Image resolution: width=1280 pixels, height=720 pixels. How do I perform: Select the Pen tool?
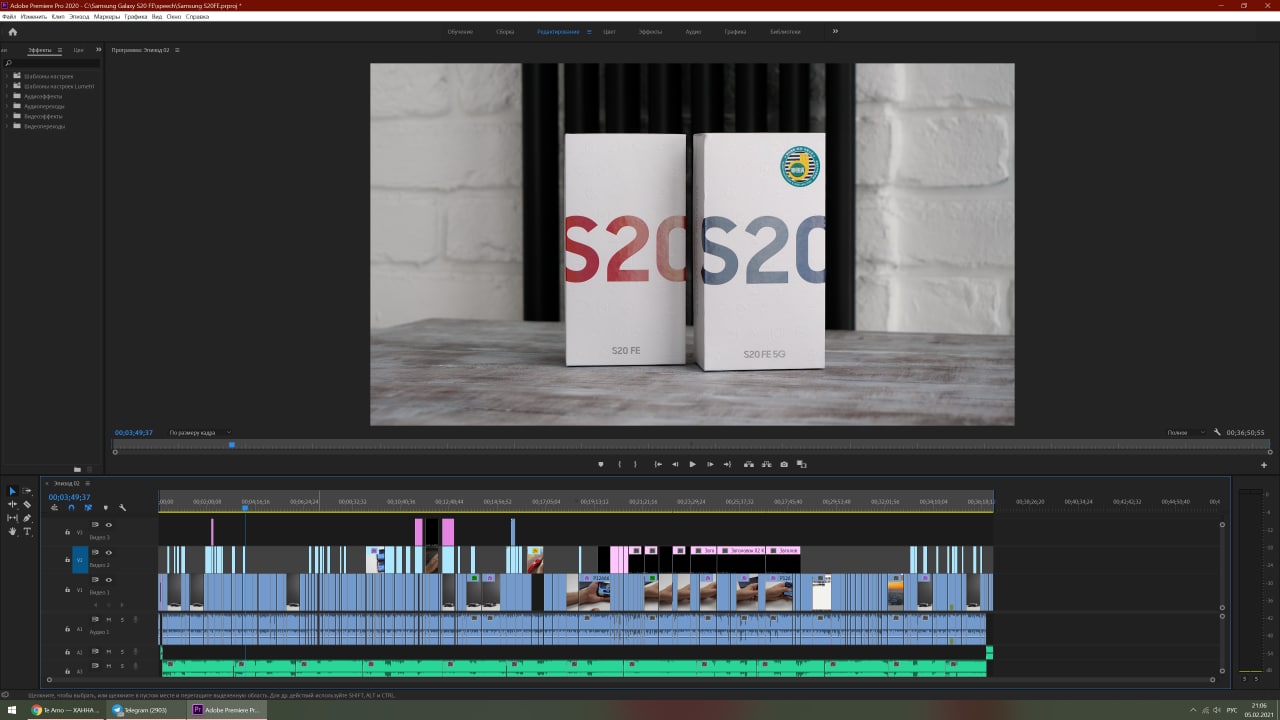[27, 518]
